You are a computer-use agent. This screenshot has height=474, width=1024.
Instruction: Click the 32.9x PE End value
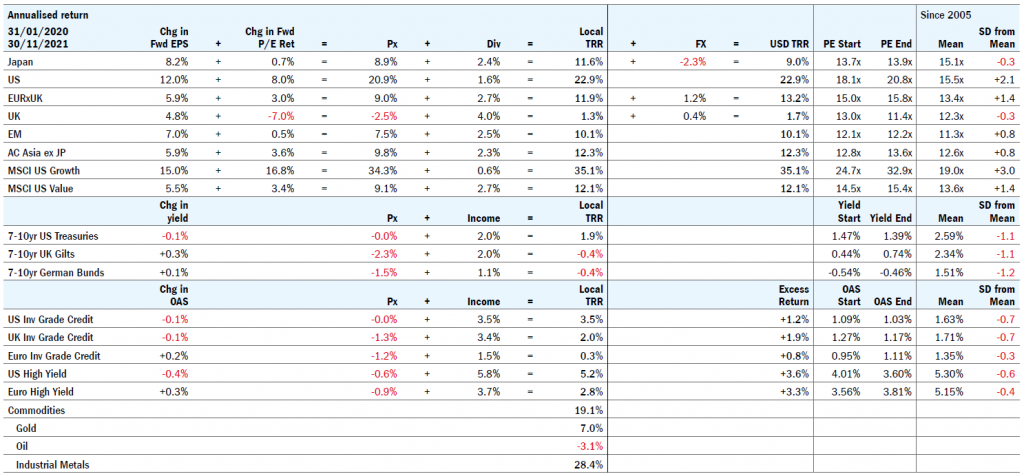pos(893,169)
